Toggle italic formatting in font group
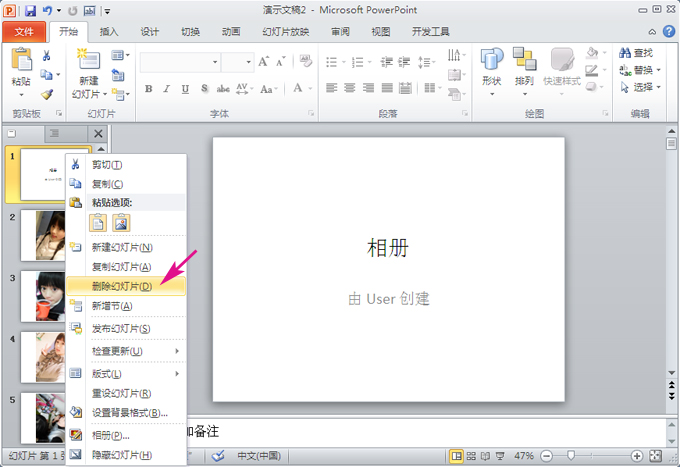This screenshot has width=680, height=467. [x=167, y=88]
